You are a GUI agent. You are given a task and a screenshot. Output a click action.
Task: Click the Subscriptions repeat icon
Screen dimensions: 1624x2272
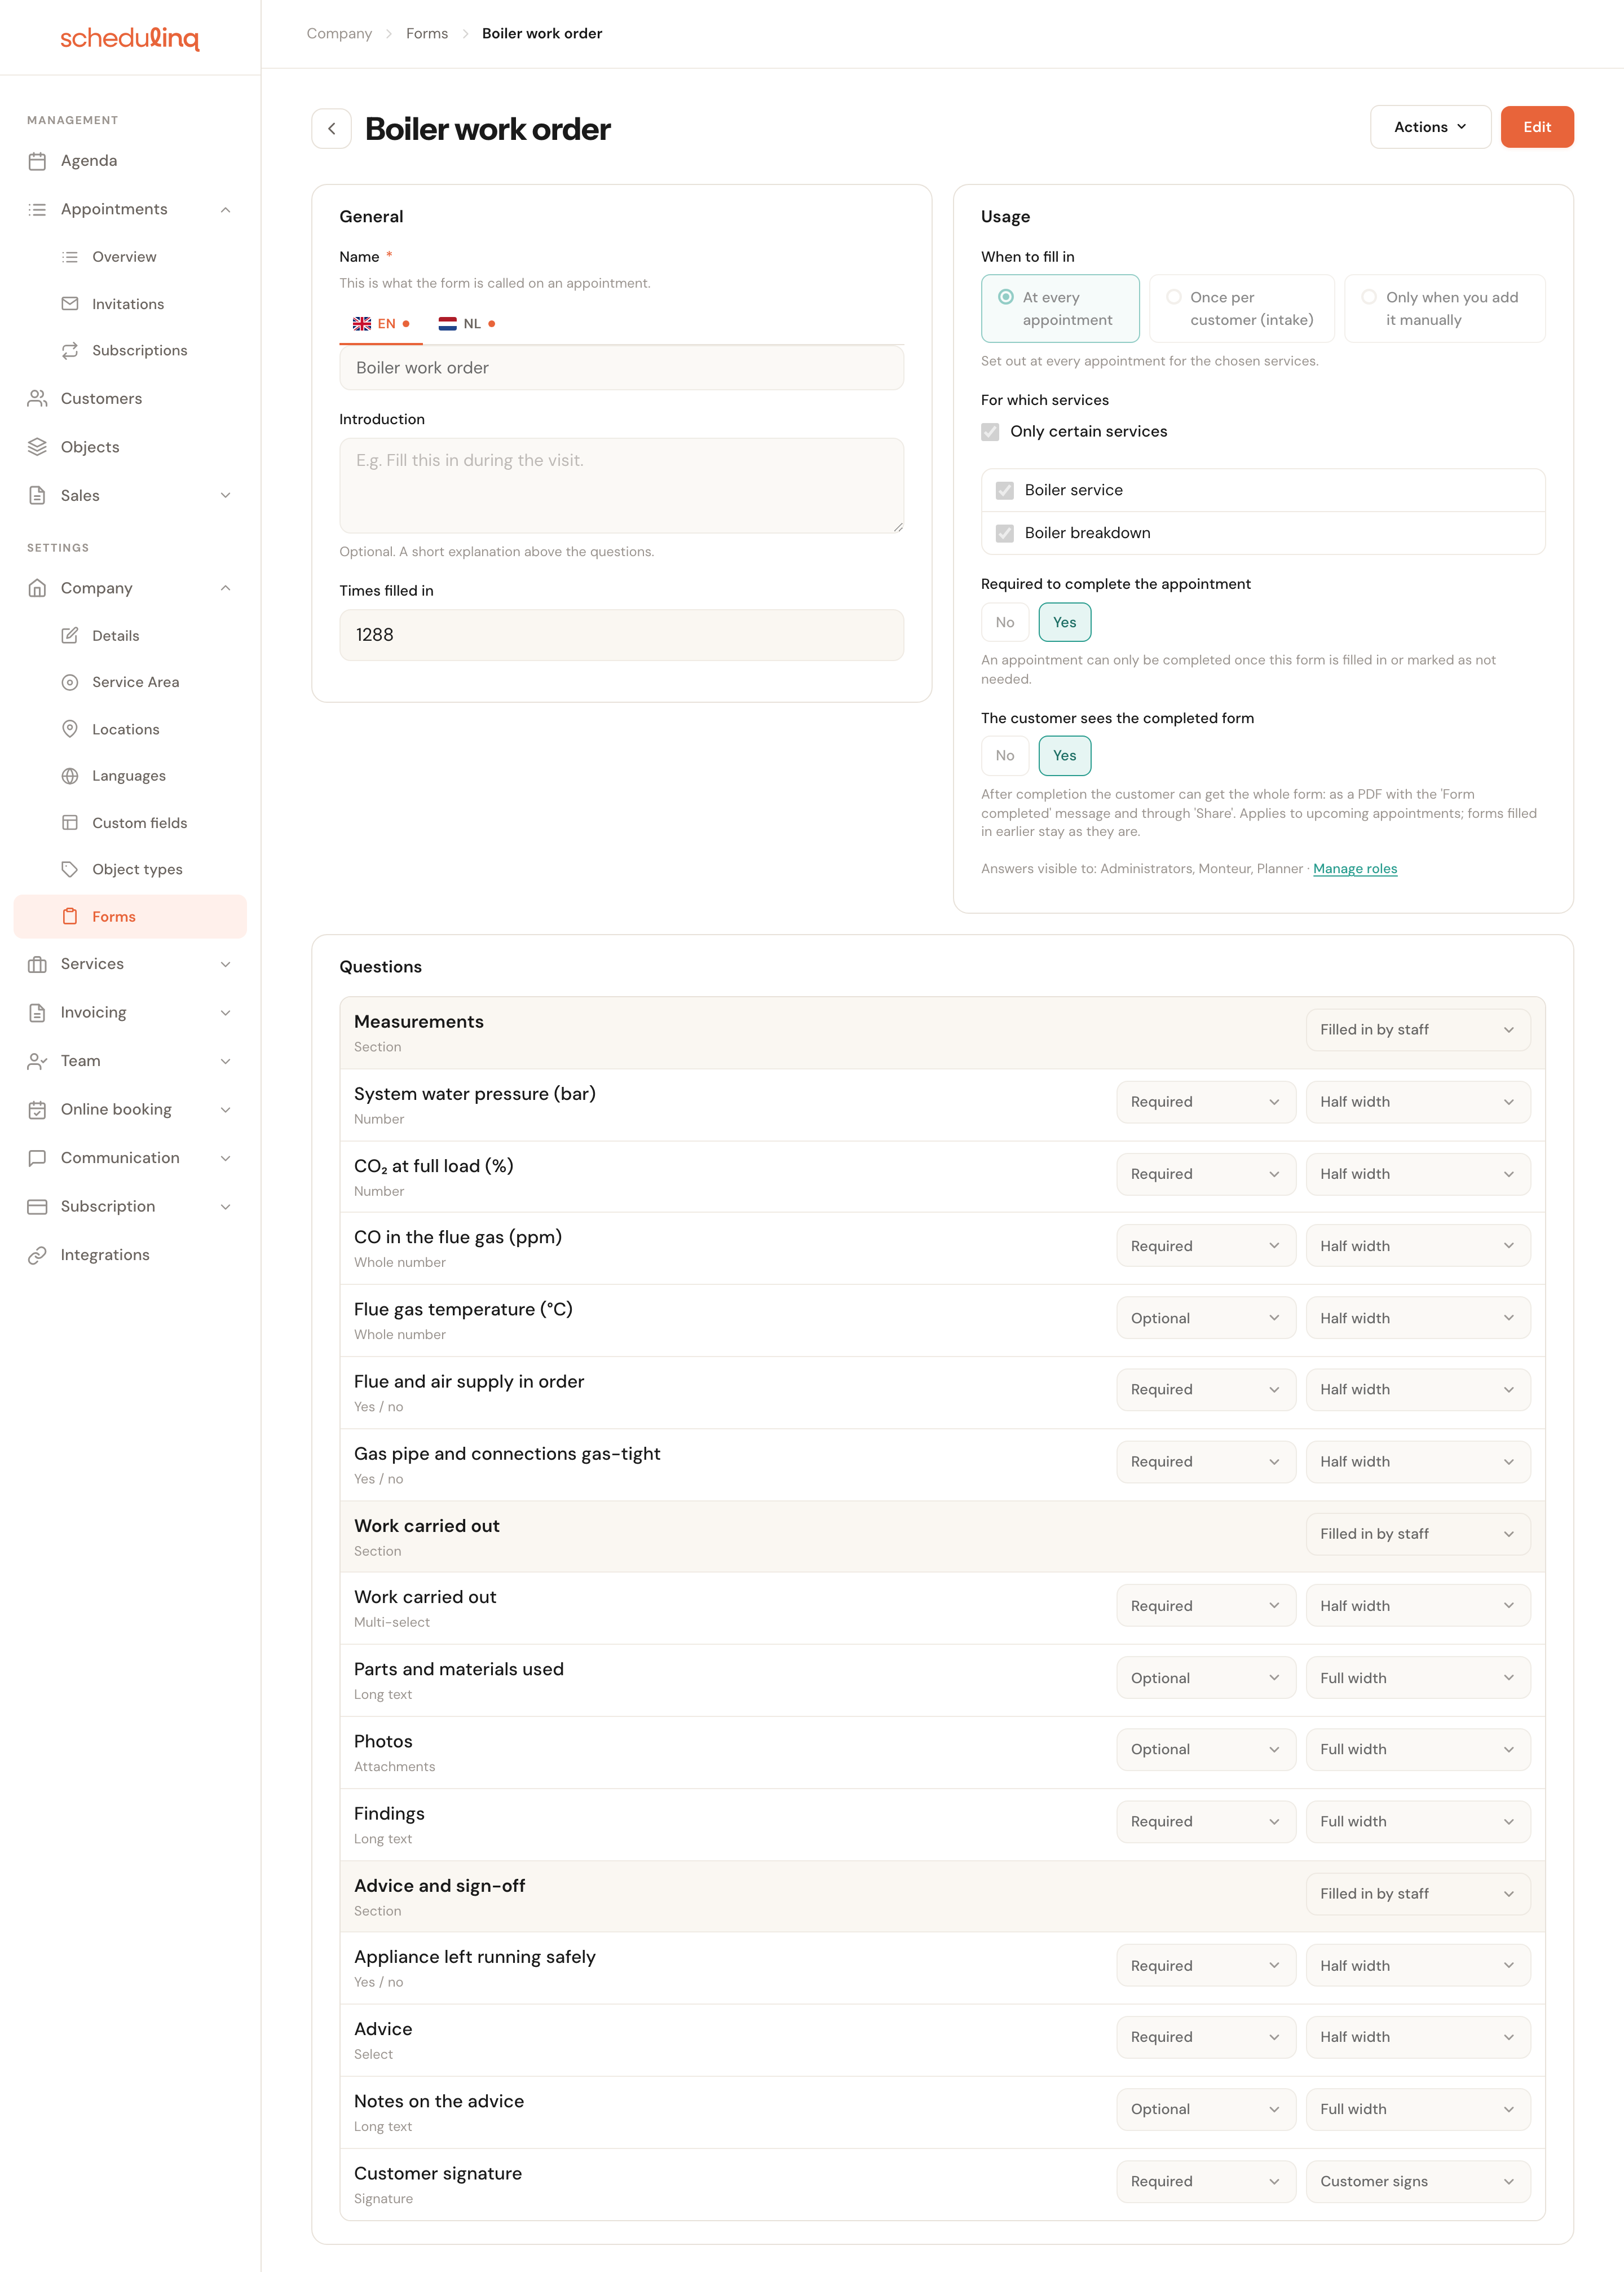point(70,351)
